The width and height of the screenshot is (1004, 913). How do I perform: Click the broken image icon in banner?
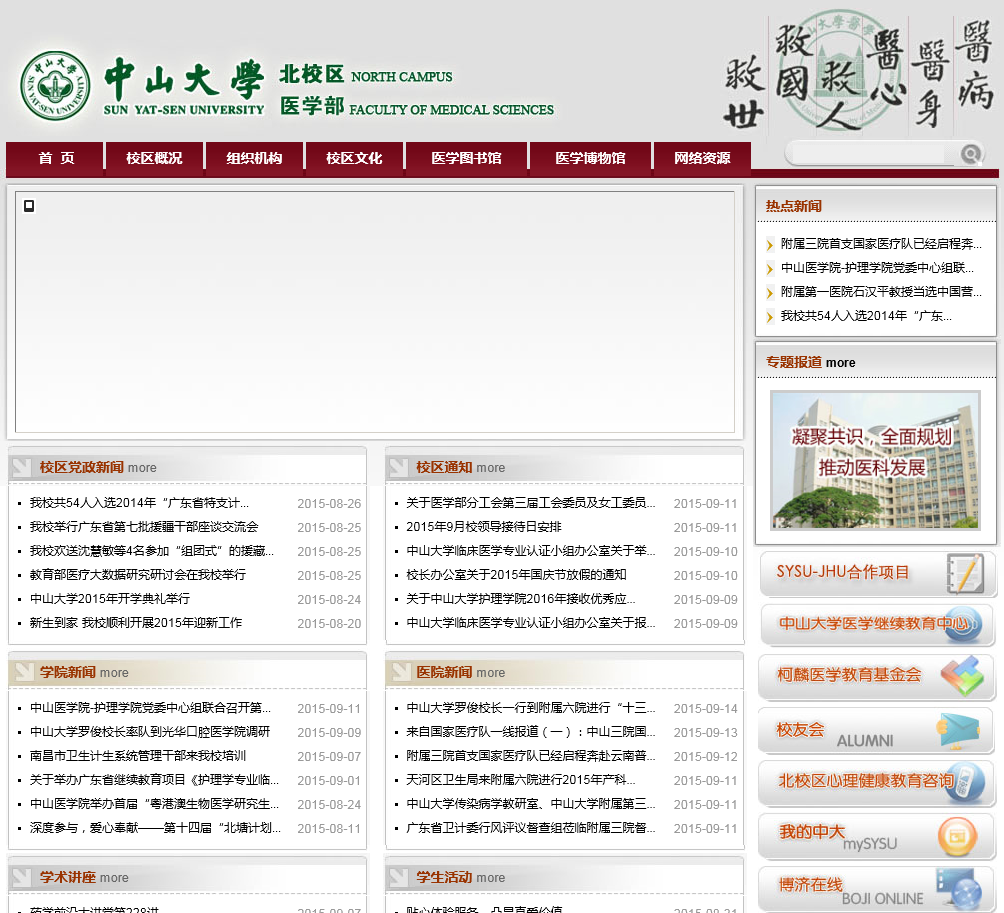pyautogui.click(x=29, y=206)
